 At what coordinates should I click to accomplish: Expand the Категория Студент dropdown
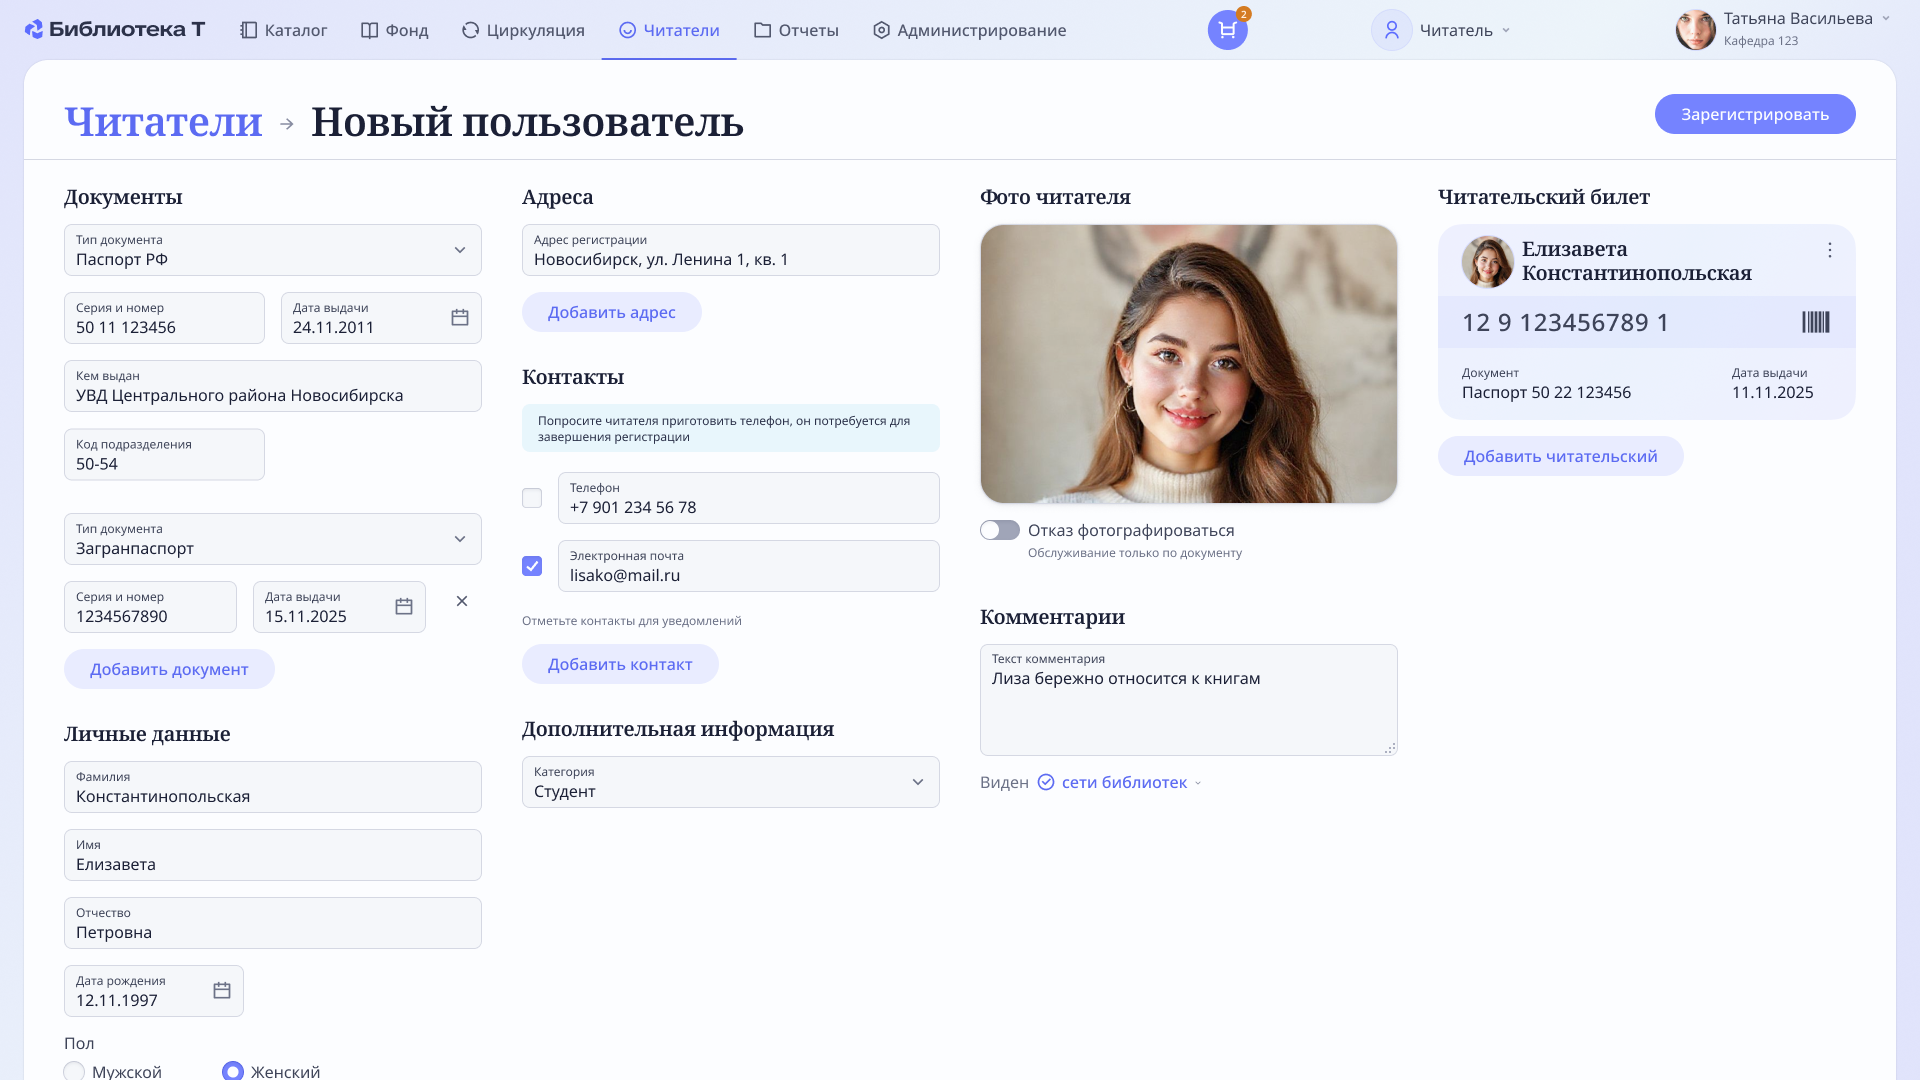[918, 782]
